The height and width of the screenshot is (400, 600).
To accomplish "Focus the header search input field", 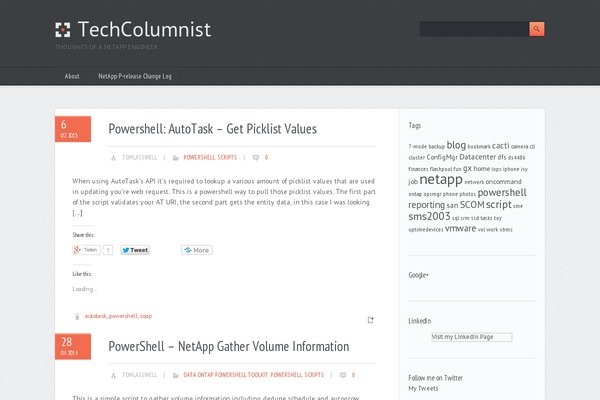I will [474, 29].
